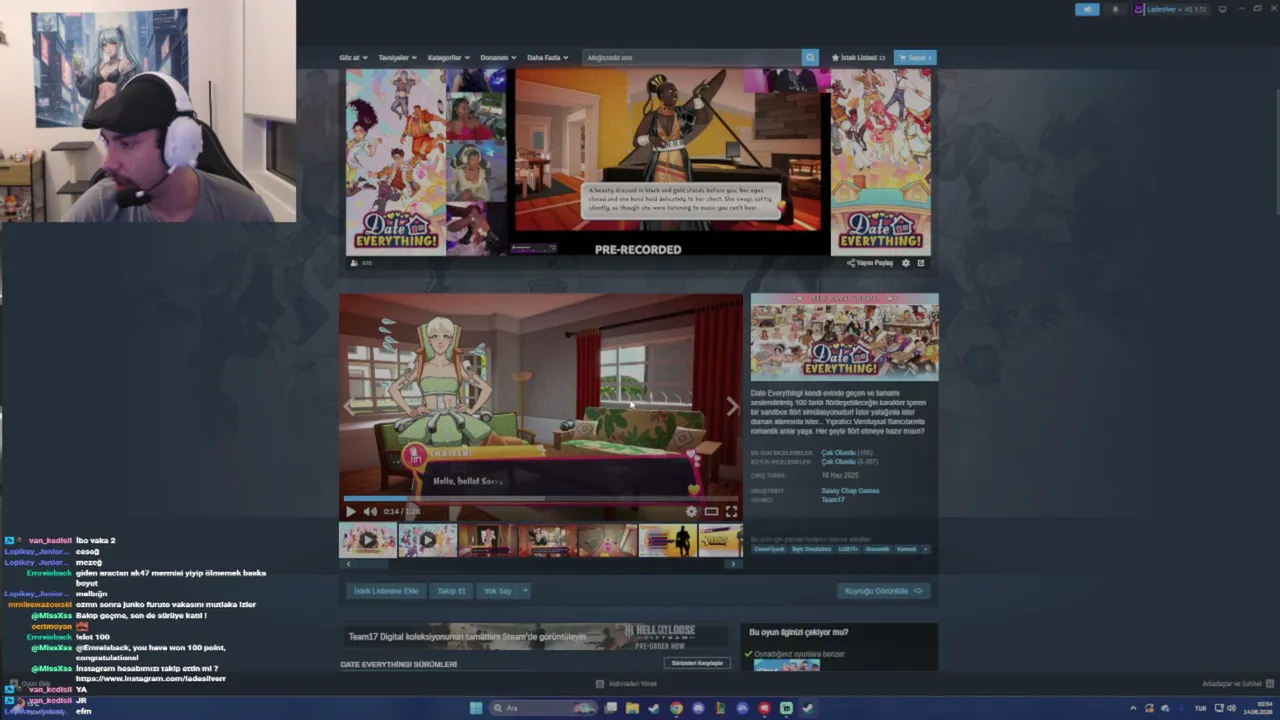This screenshot has height=720, width=1280.
Task: Expand the Daha Fazla menu
Action: [547, 57]
